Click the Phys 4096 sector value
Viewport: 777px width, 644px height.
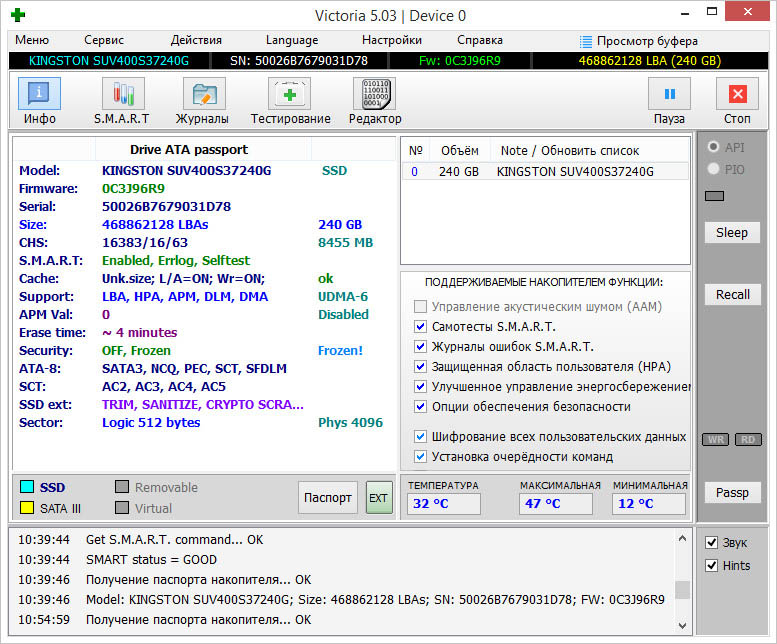pyautogui.click(x=350, y=423)
